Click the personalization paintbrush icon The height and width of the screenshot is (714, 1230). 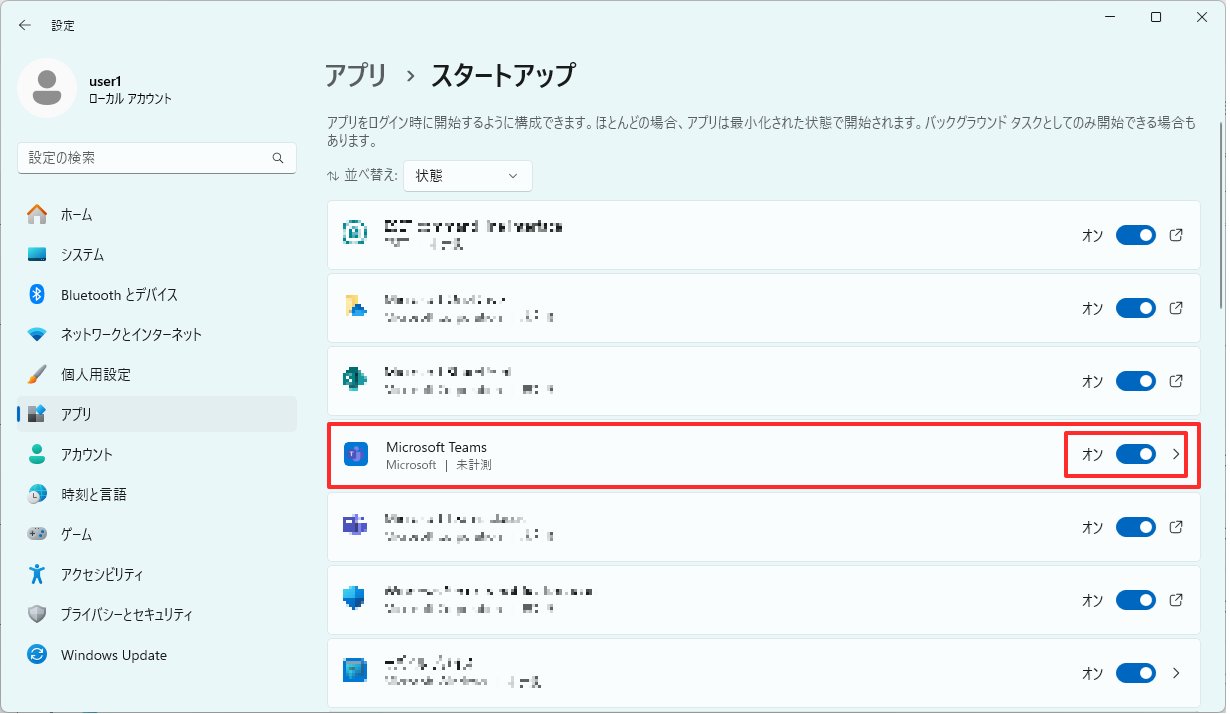click(x=37, y=374)
